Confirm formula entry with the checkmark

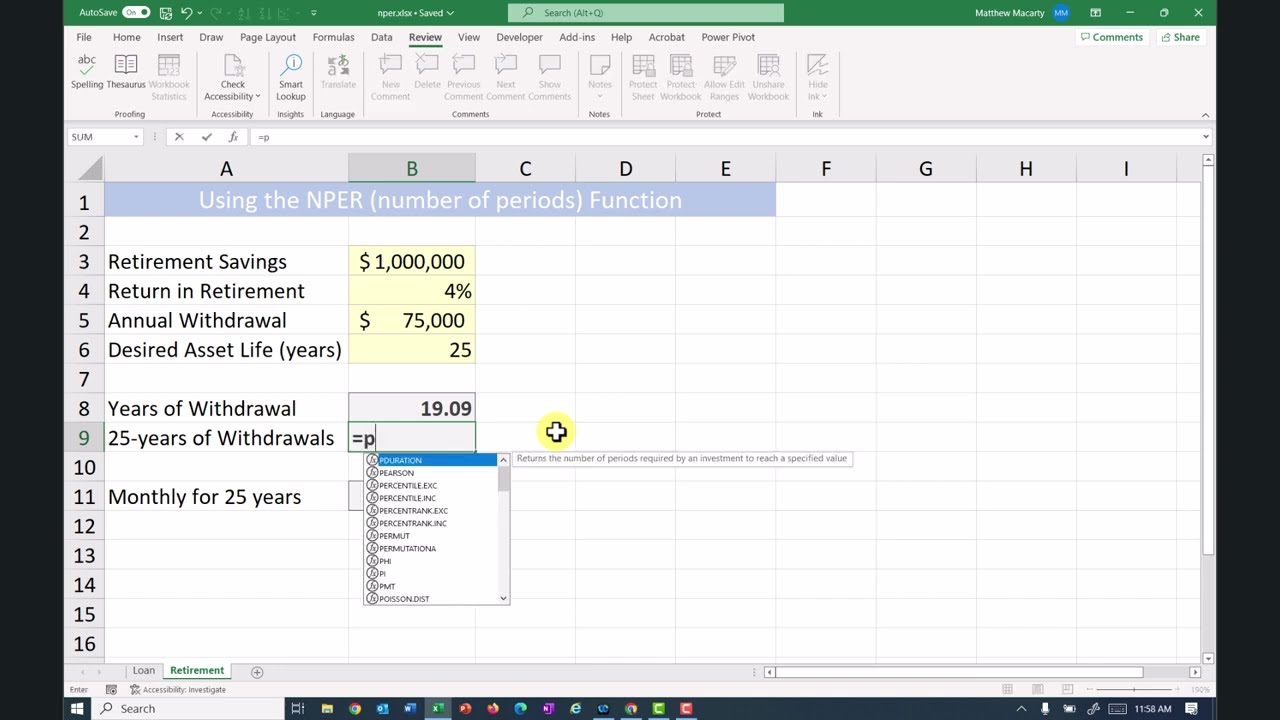point(206,137)
